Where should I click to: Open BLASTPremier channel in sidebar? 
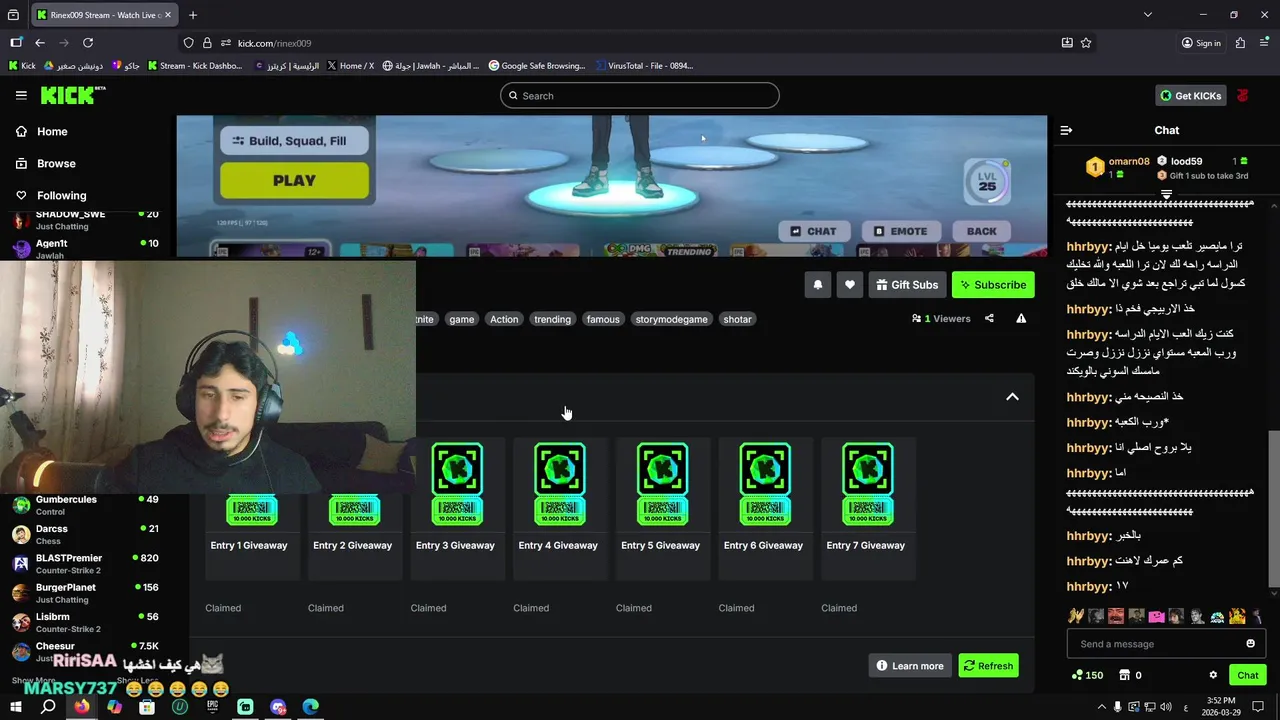coord(86,563)
